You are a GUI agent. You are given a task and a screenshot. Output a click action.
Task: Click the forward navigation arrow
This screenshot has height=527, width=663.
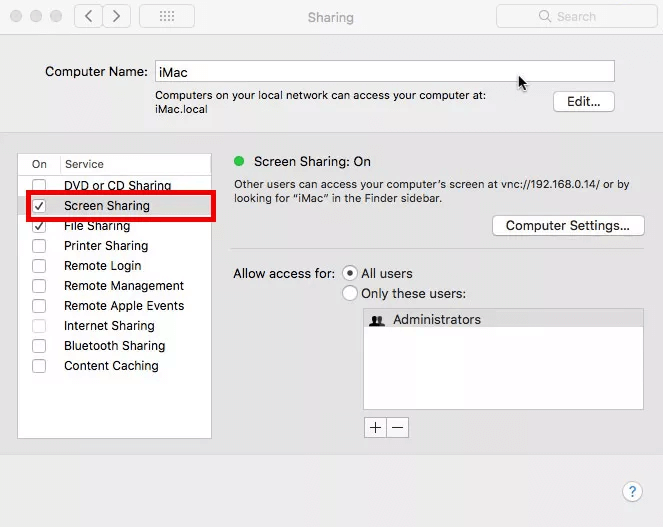point(117,16)
